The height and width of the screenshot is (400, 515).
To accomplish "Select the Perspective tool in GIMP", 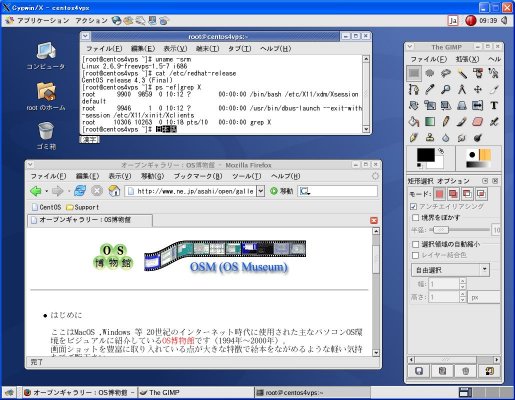I will click(462, 106).
